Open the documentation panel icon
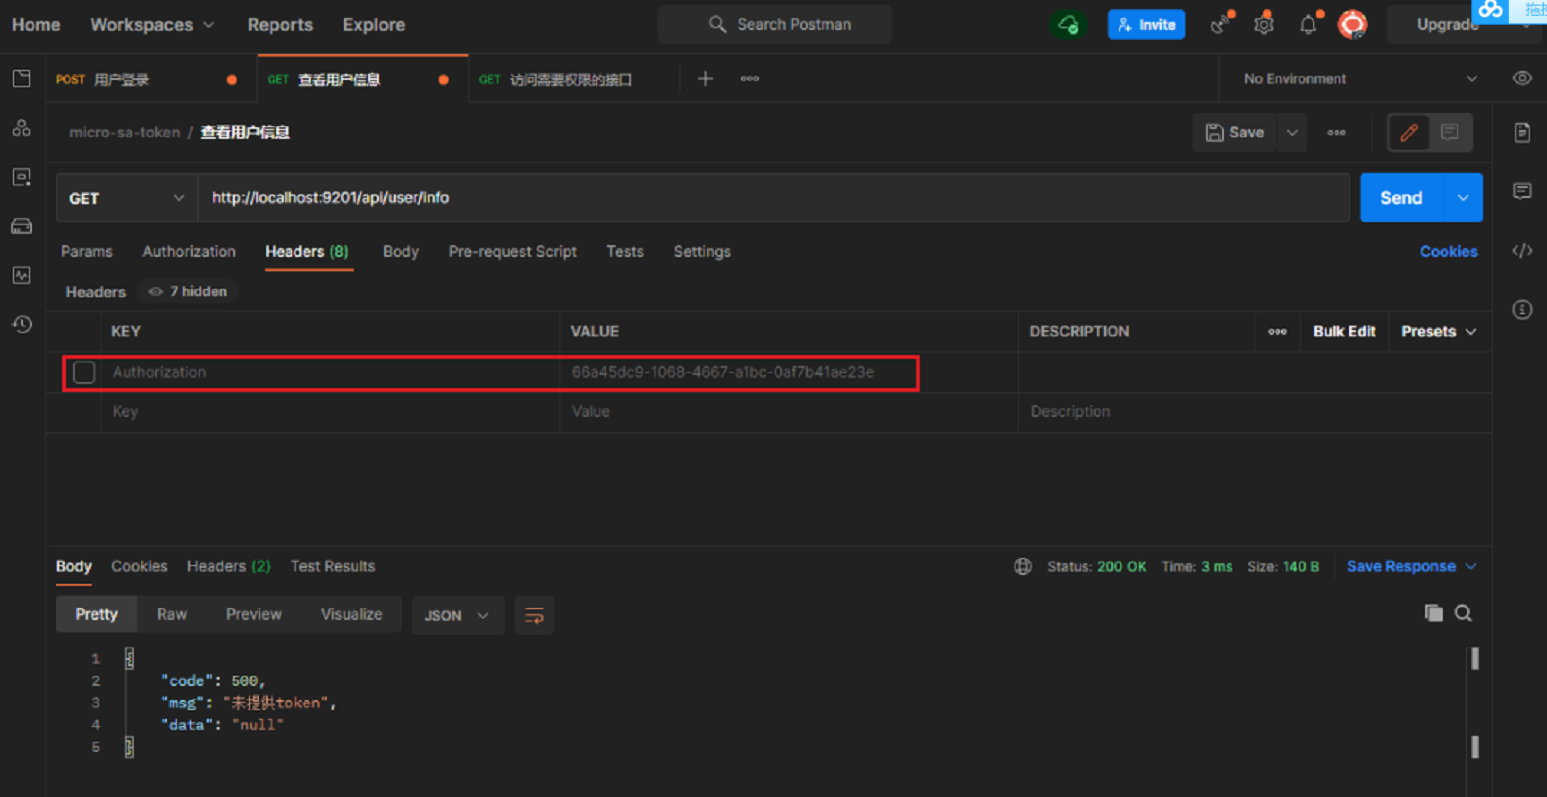 click(x=1522, y=133)
